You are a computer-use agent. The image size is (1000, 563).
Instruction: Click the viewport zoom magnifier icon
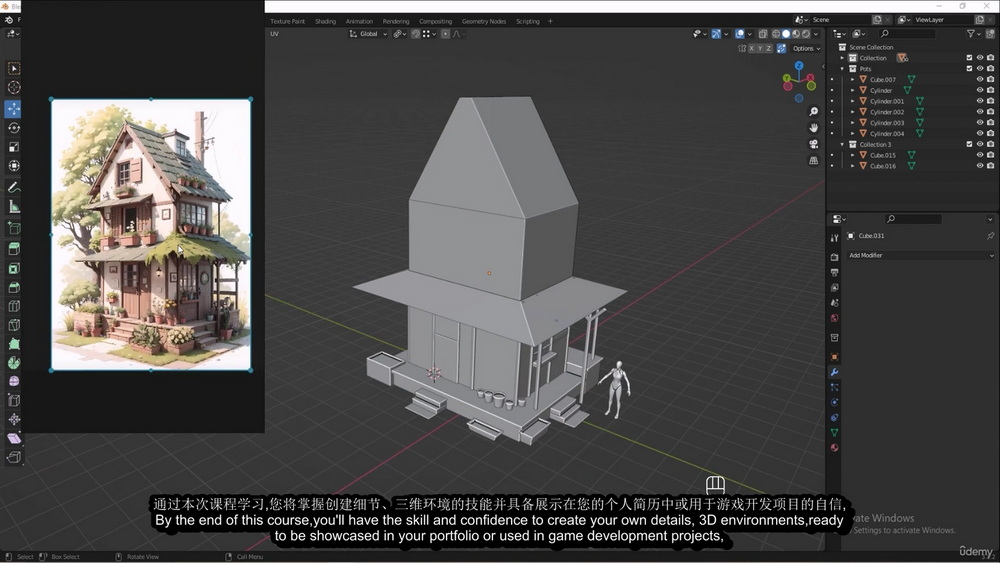coord(813,112)
